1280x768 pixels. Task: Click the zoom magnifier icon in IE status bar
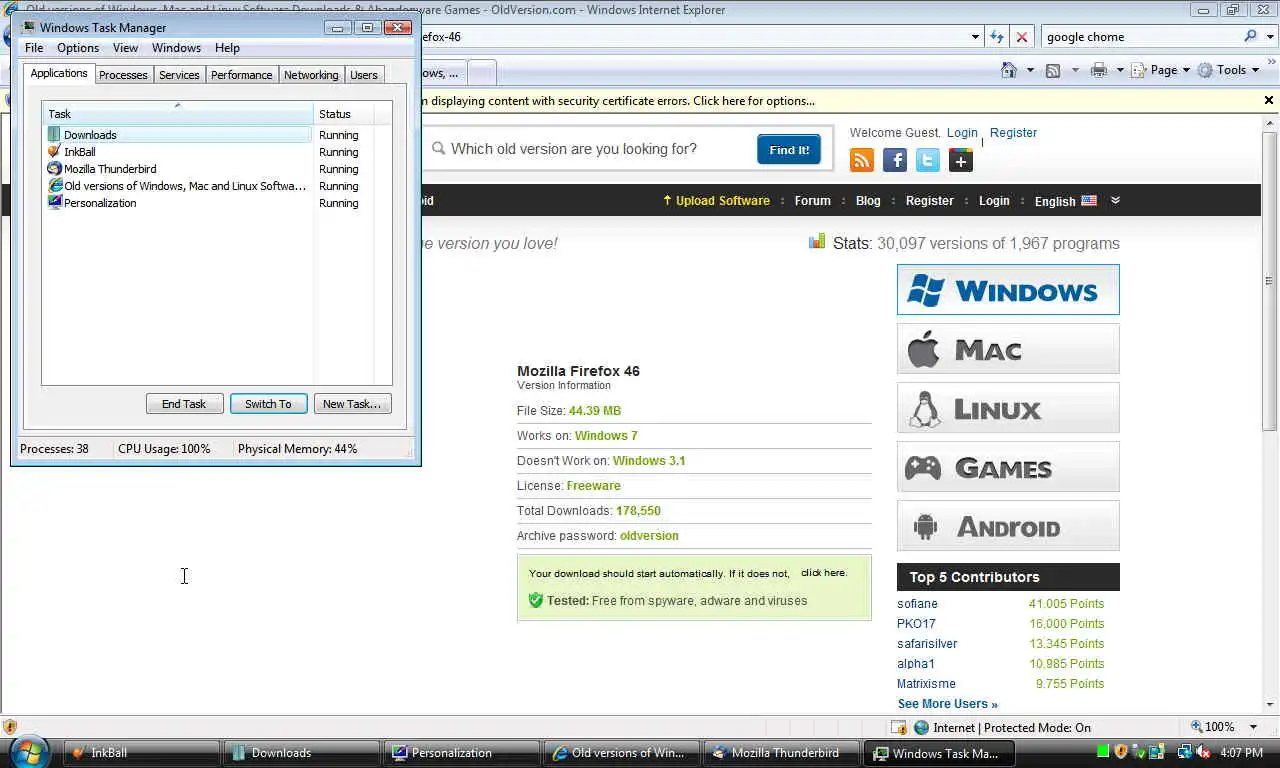[x=1196, y=727]
